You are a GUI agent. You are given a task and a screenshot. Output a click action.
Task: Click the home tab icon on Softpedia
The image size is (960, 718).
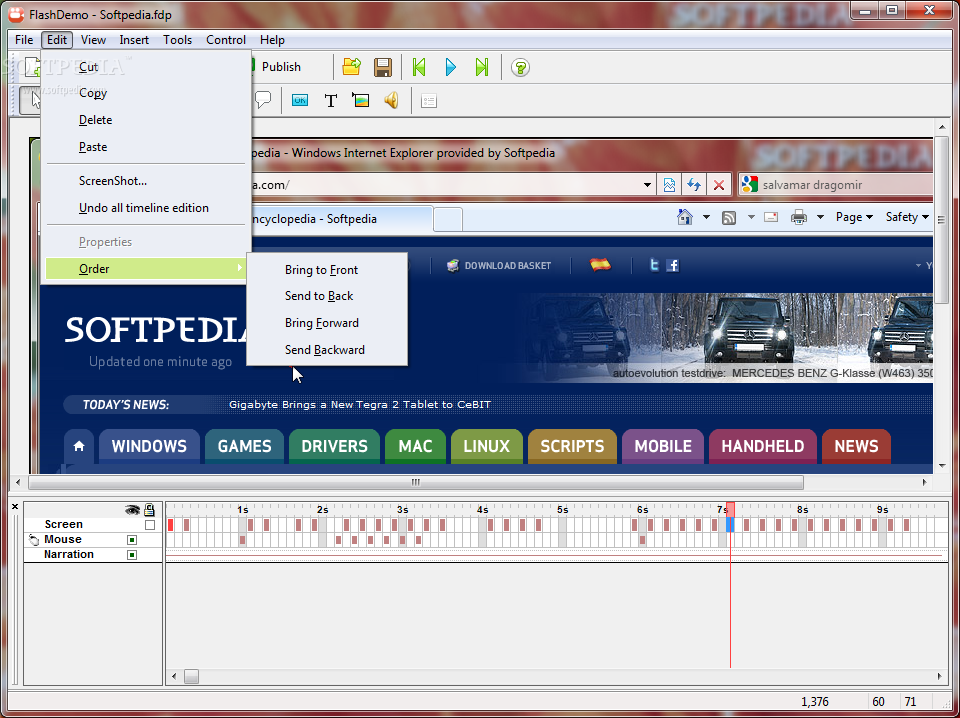coord(79,446)
